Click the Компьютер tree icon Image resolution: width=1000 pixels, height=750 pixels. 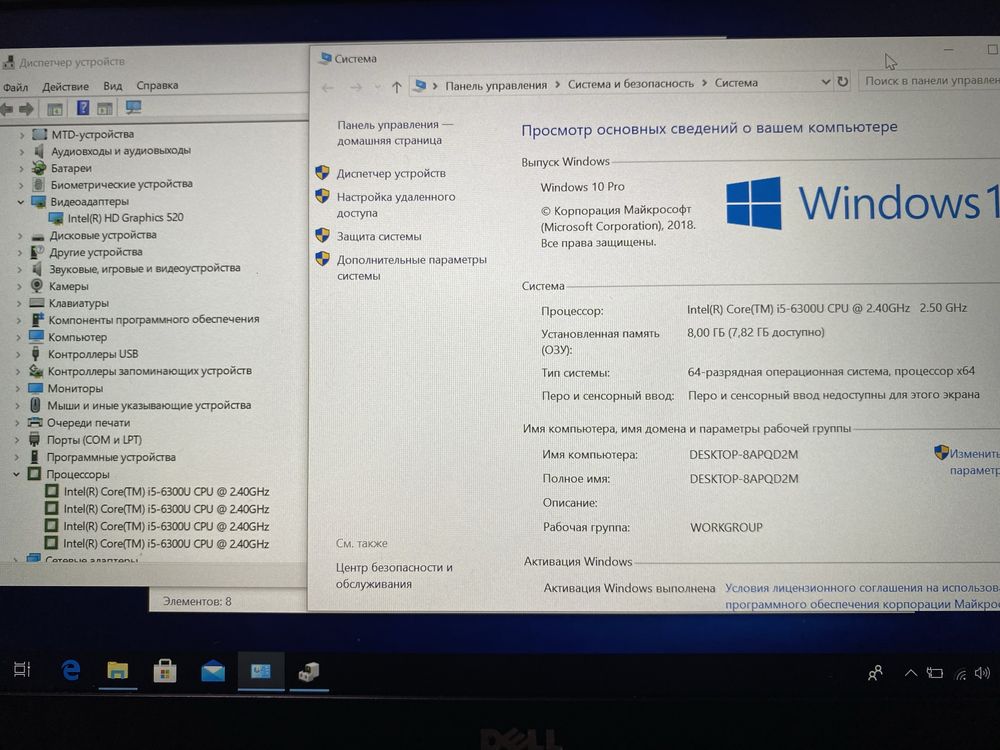pos(36,337)
